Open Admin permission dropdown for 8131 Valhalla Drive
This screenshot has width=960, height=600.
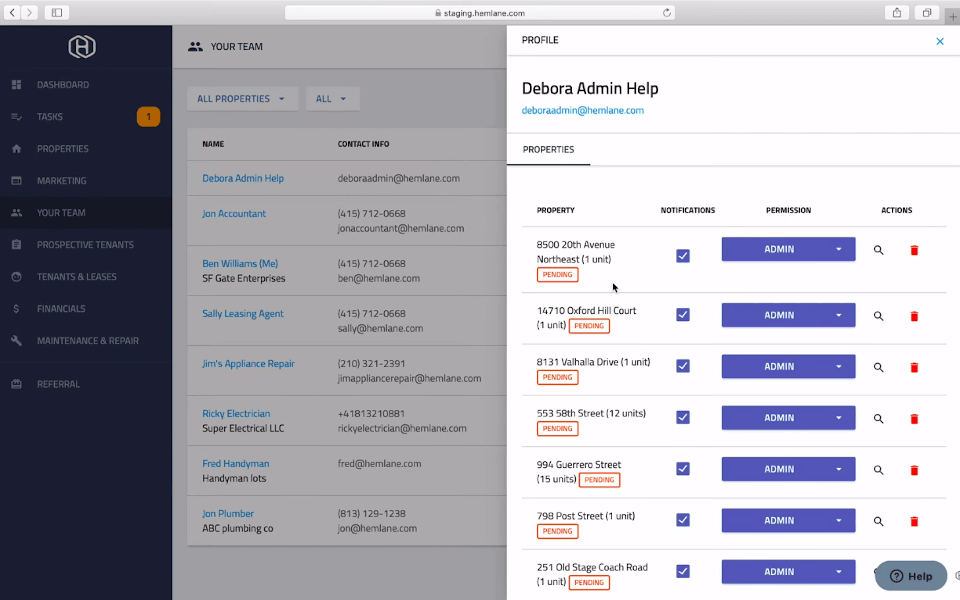[x=788, y=366]
